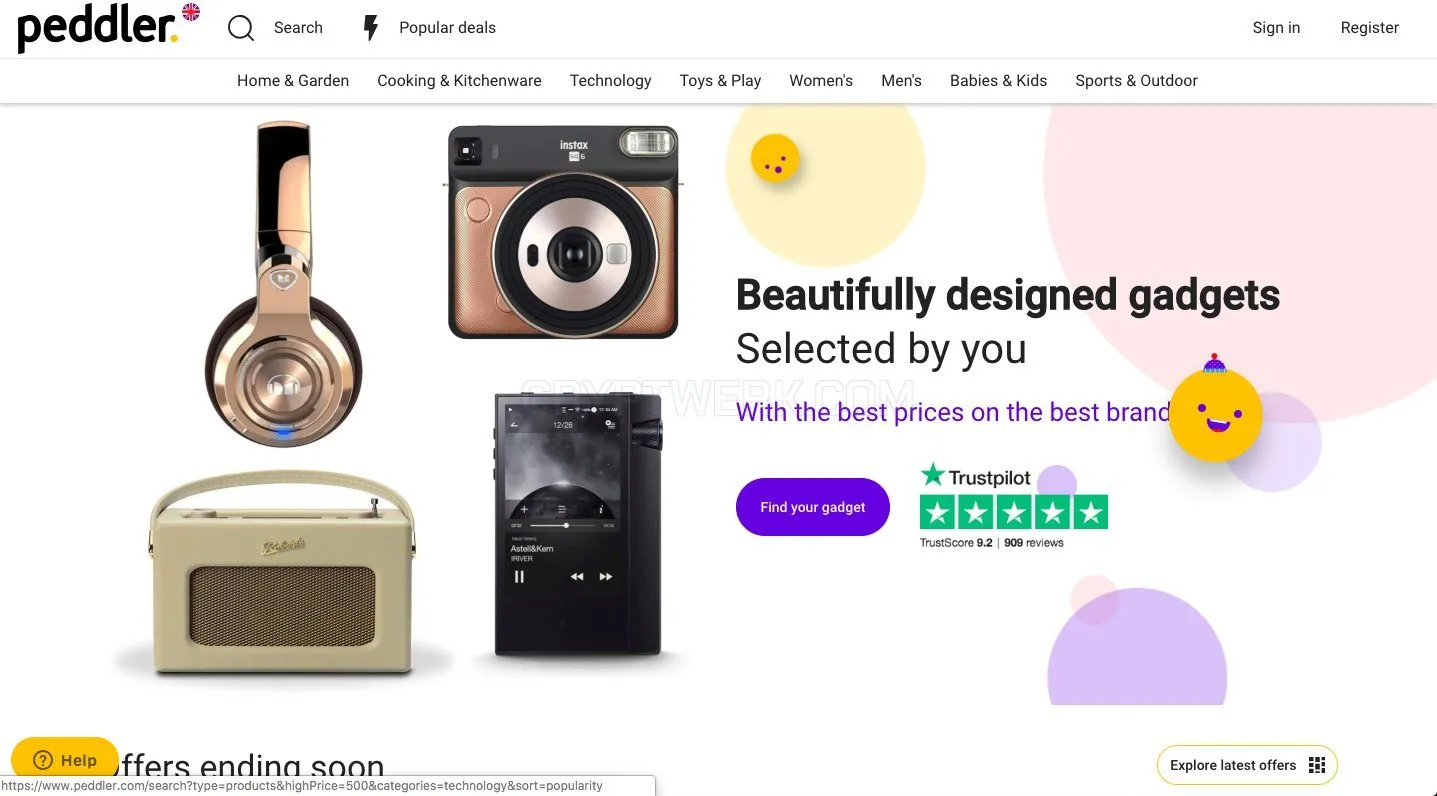
Task: Click the Find your gadget button
Action: coord(813,507)
